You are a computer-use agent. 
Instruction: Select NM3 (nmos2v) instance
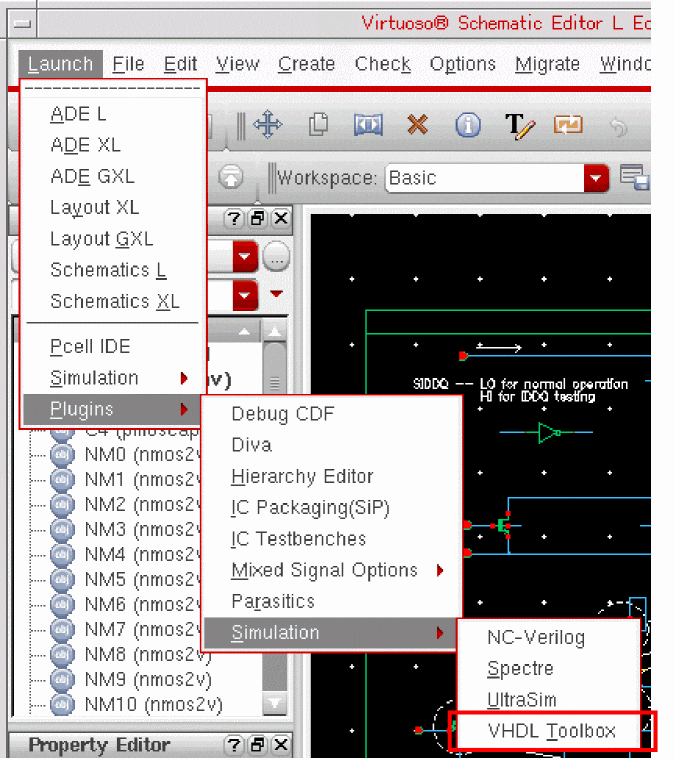coord(143,529)
